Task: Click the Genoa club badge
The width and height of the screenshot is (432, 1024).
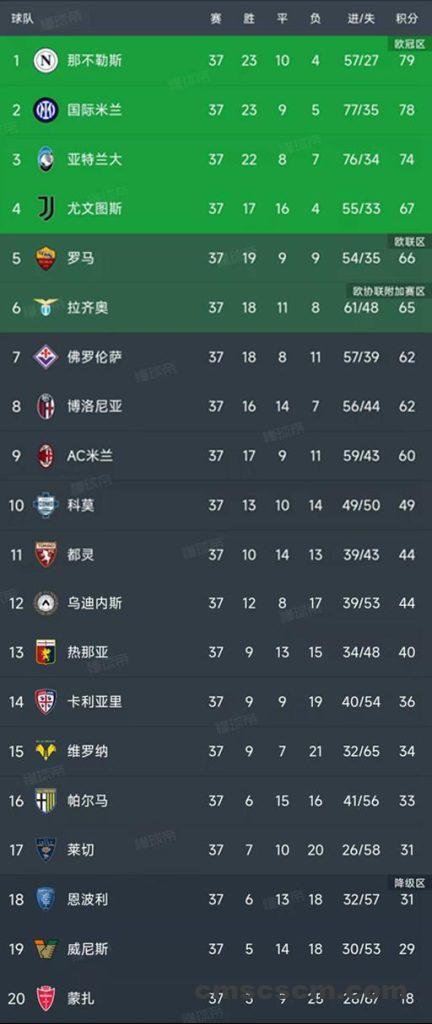Action: point(46,652)
